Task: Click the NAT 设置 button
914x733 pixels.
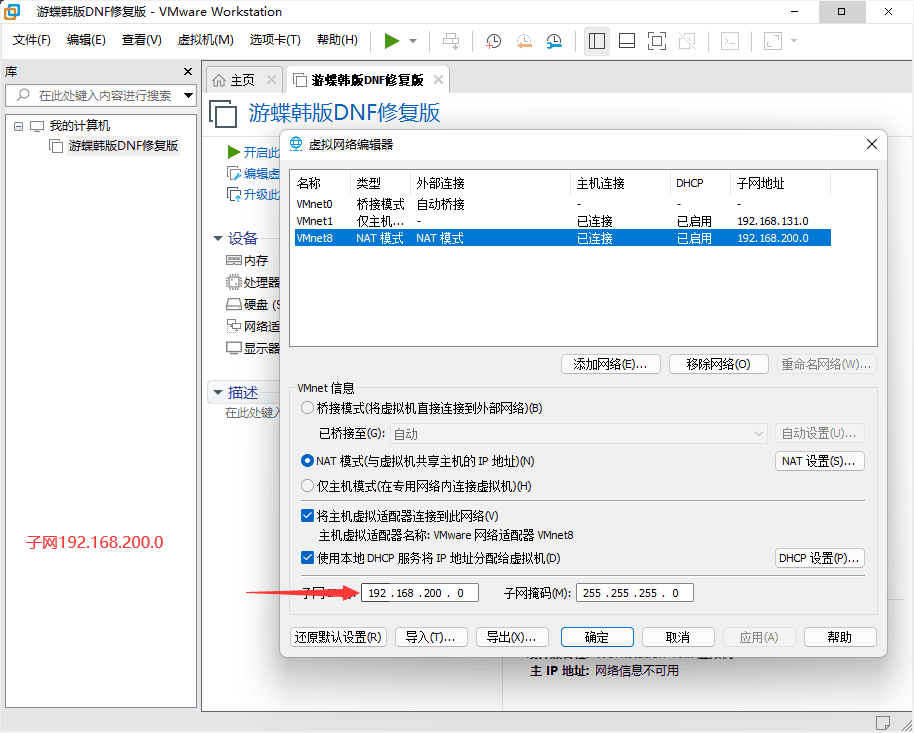Action: pos(819,461)
